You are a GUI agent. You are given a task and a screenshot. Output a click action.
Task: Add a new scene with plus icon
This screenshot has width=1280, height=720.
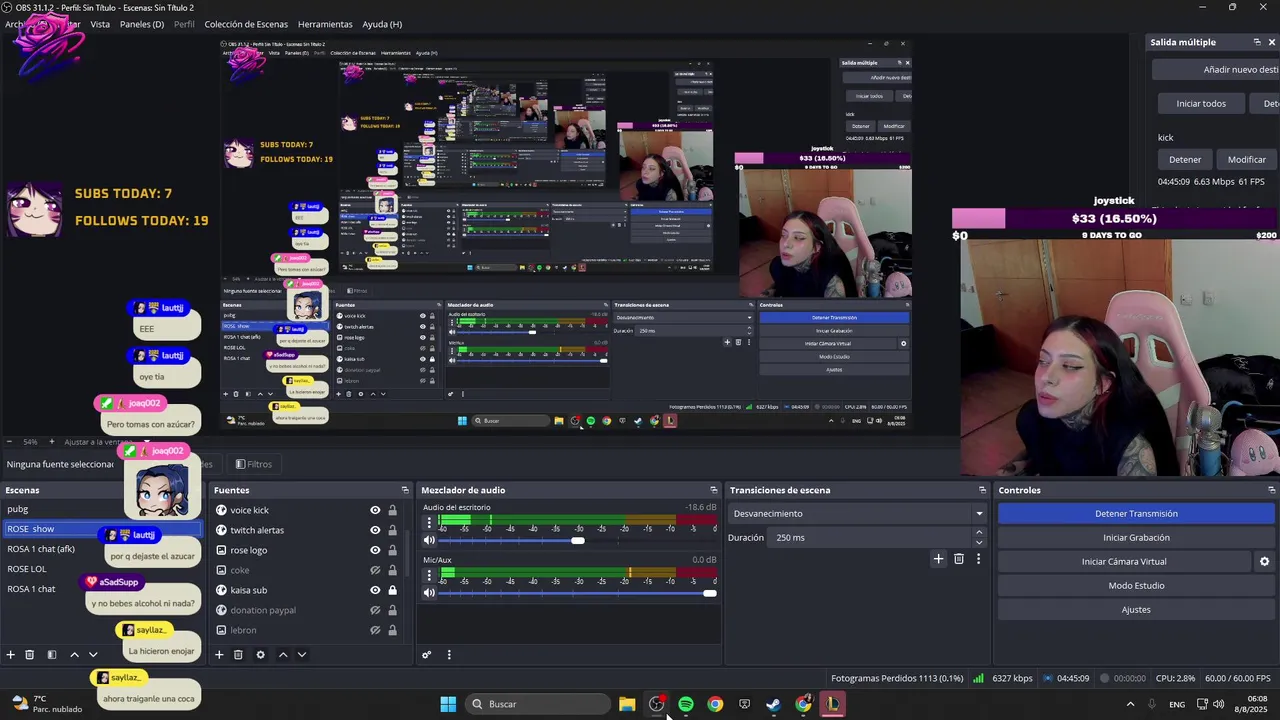click(x=11, y=655)
